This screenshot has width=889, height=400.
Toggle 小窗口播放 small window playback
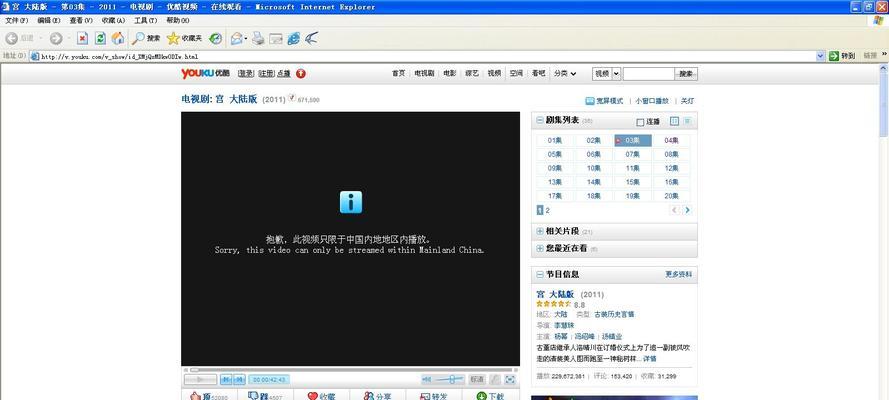[x=652, y=101]
